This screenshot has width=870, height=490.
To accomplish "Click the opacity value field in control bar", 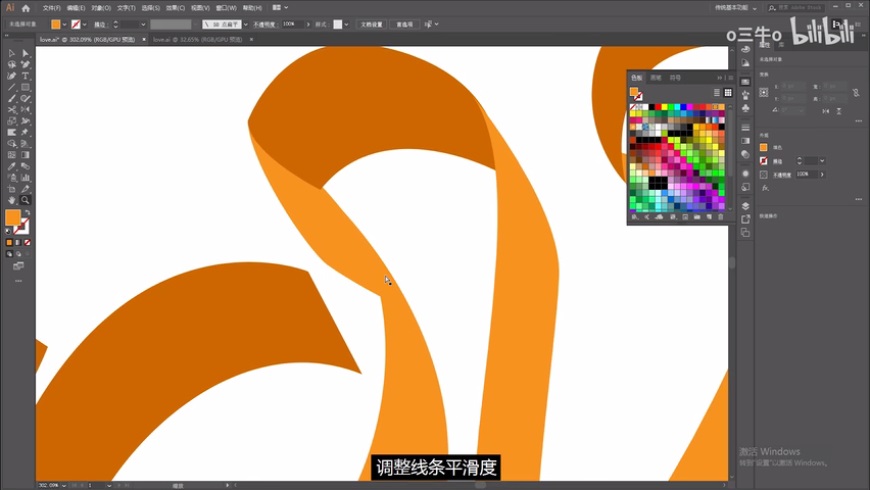I will pos(292,24).
